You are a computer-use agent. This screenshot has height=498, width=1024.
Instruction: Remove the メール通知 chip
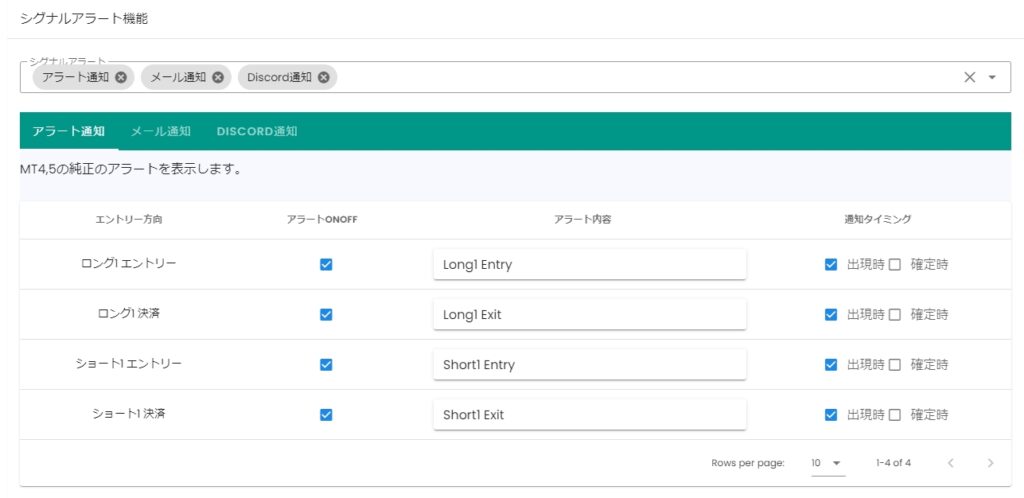218,77
